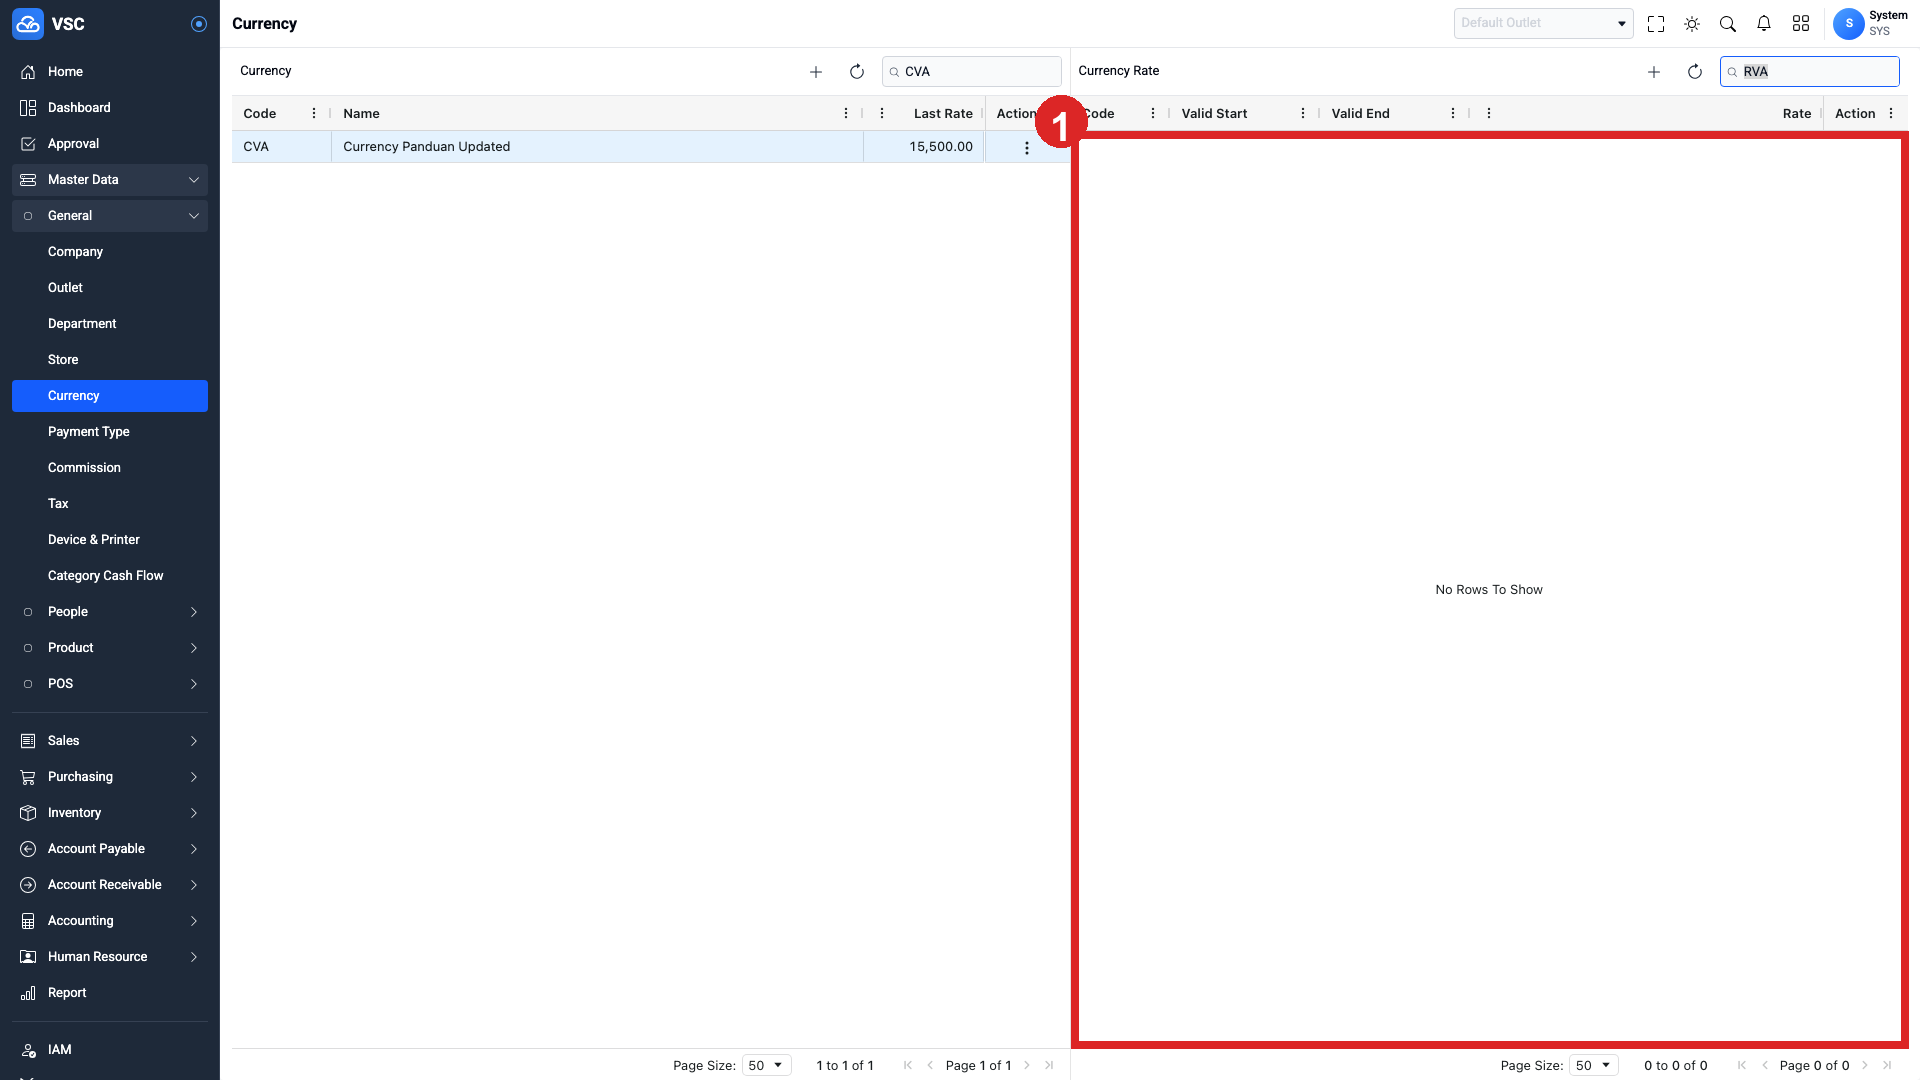Go to next page of Currency grid
Viewport: 1920px width, 1080px height.
(1027, 1066)
